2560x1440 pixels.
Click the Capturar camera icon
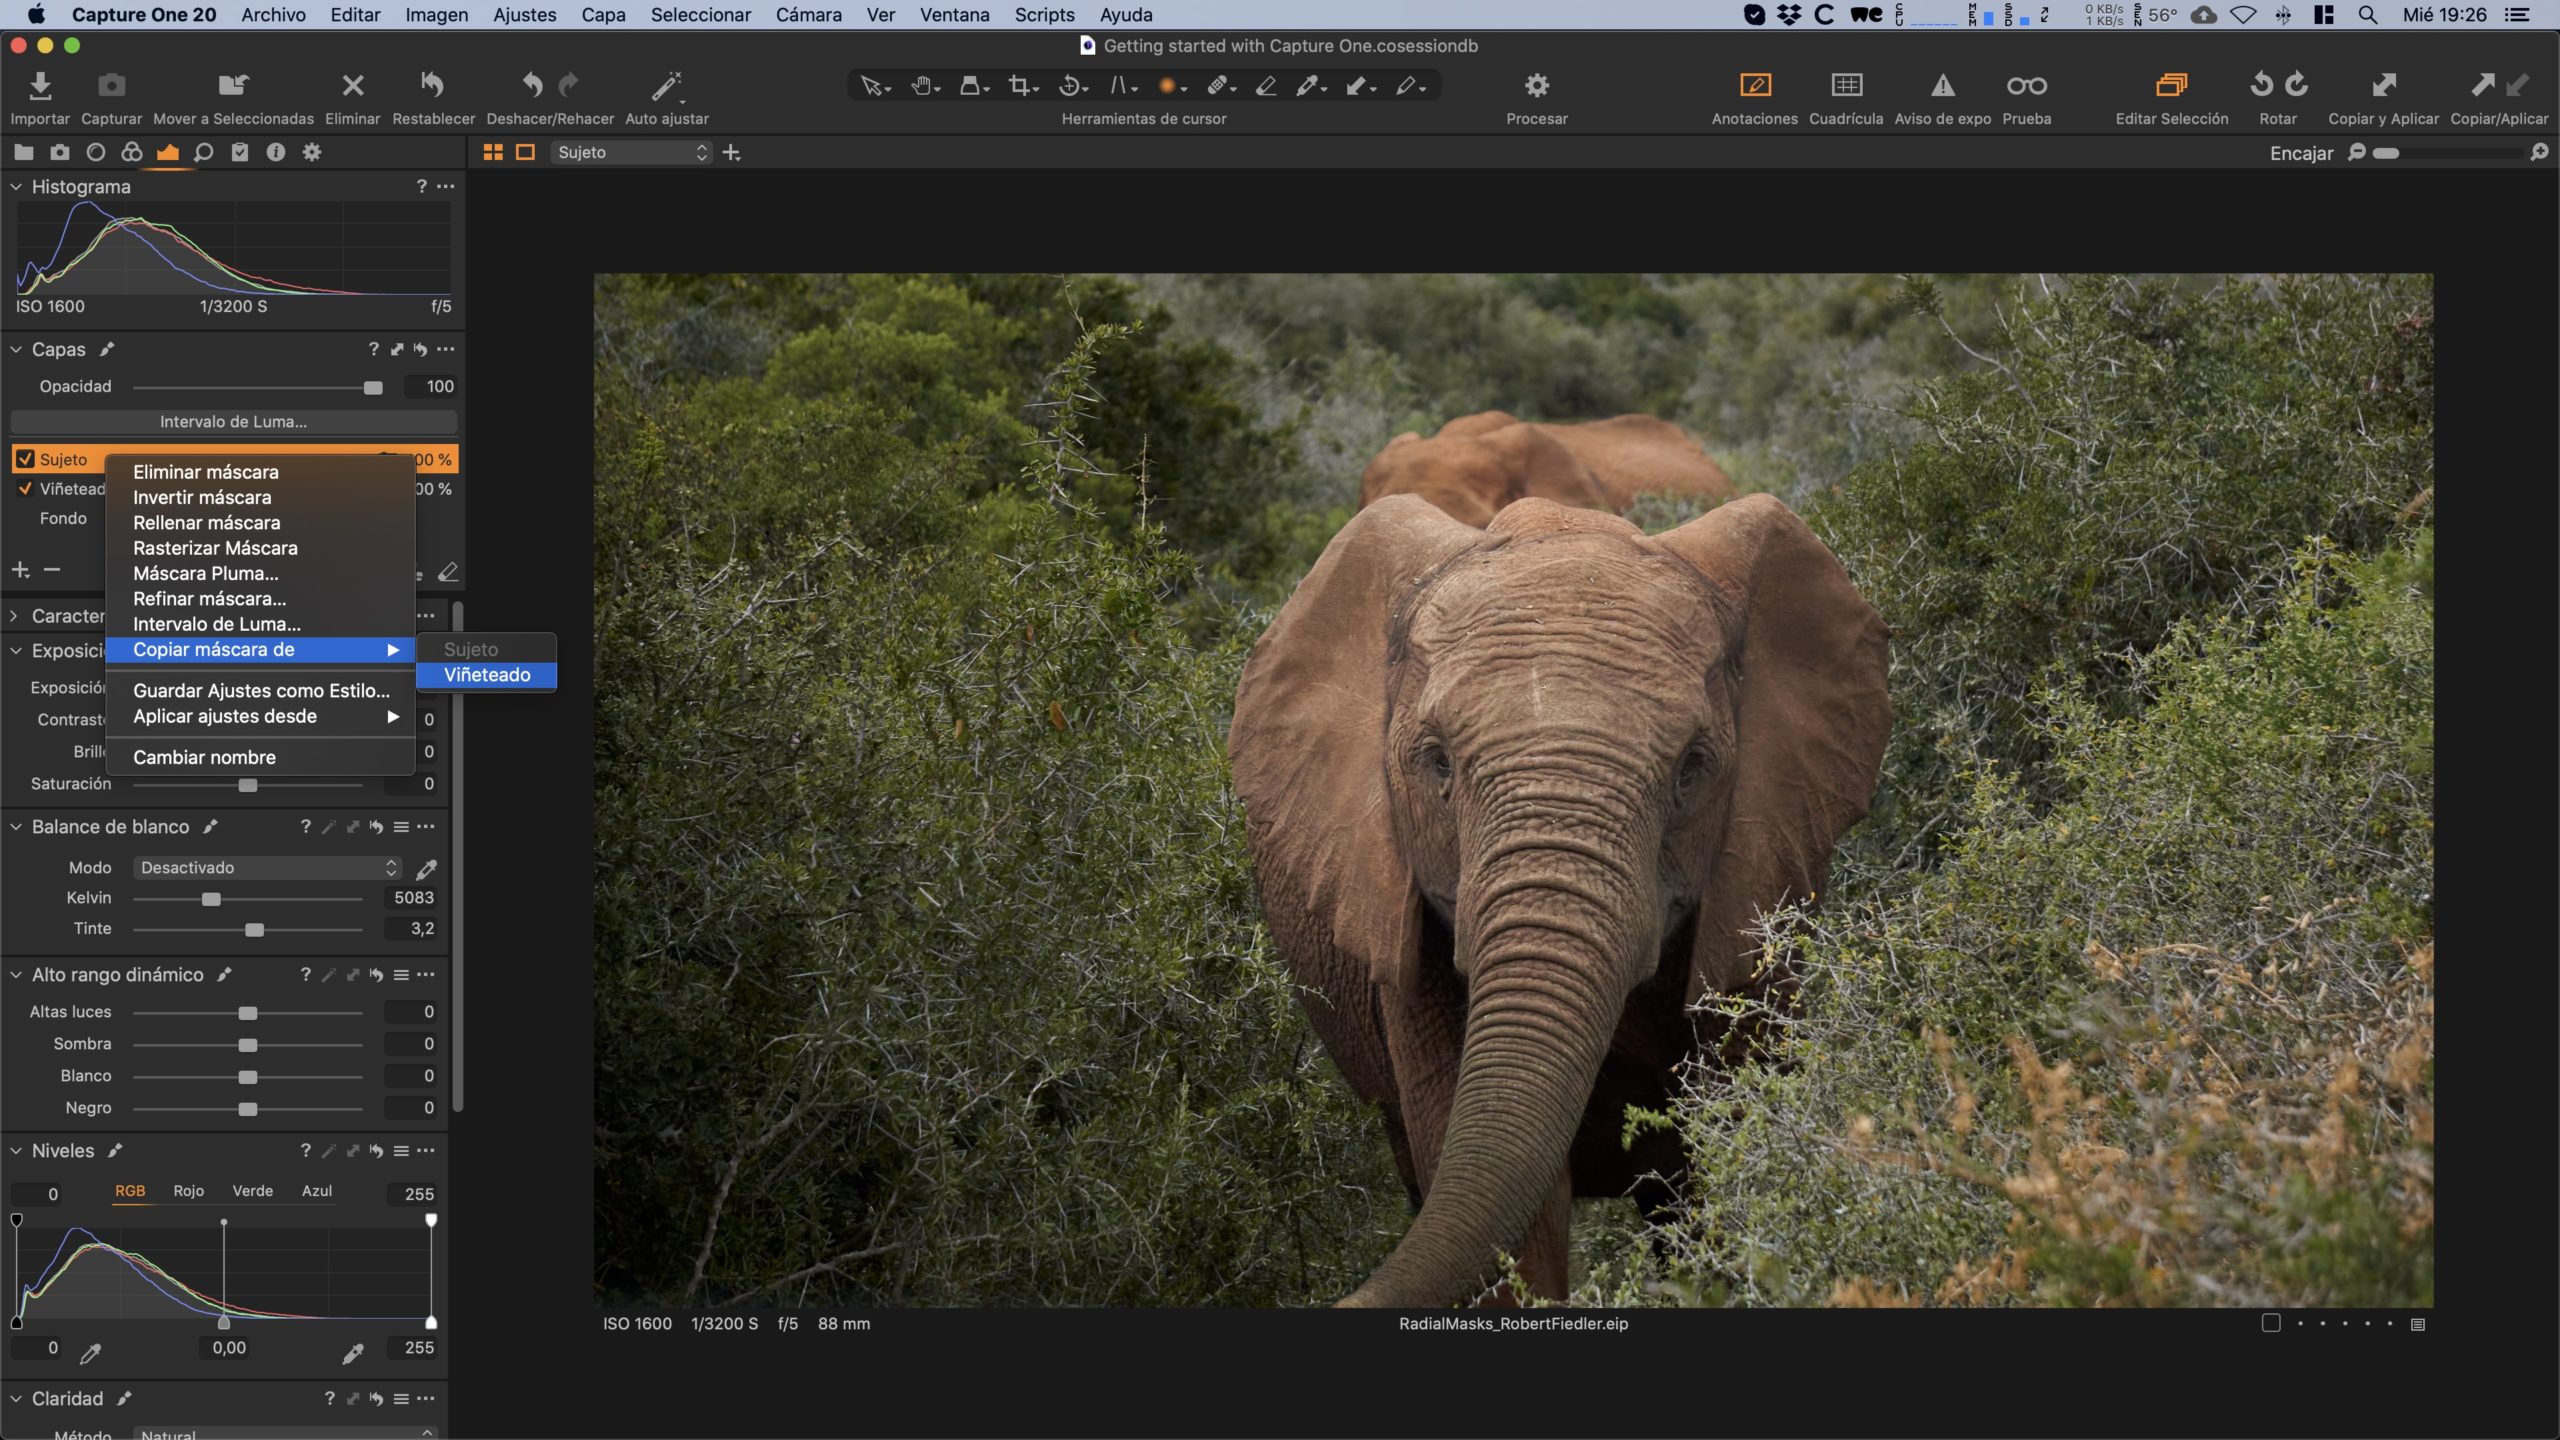(x=111, y=85)
